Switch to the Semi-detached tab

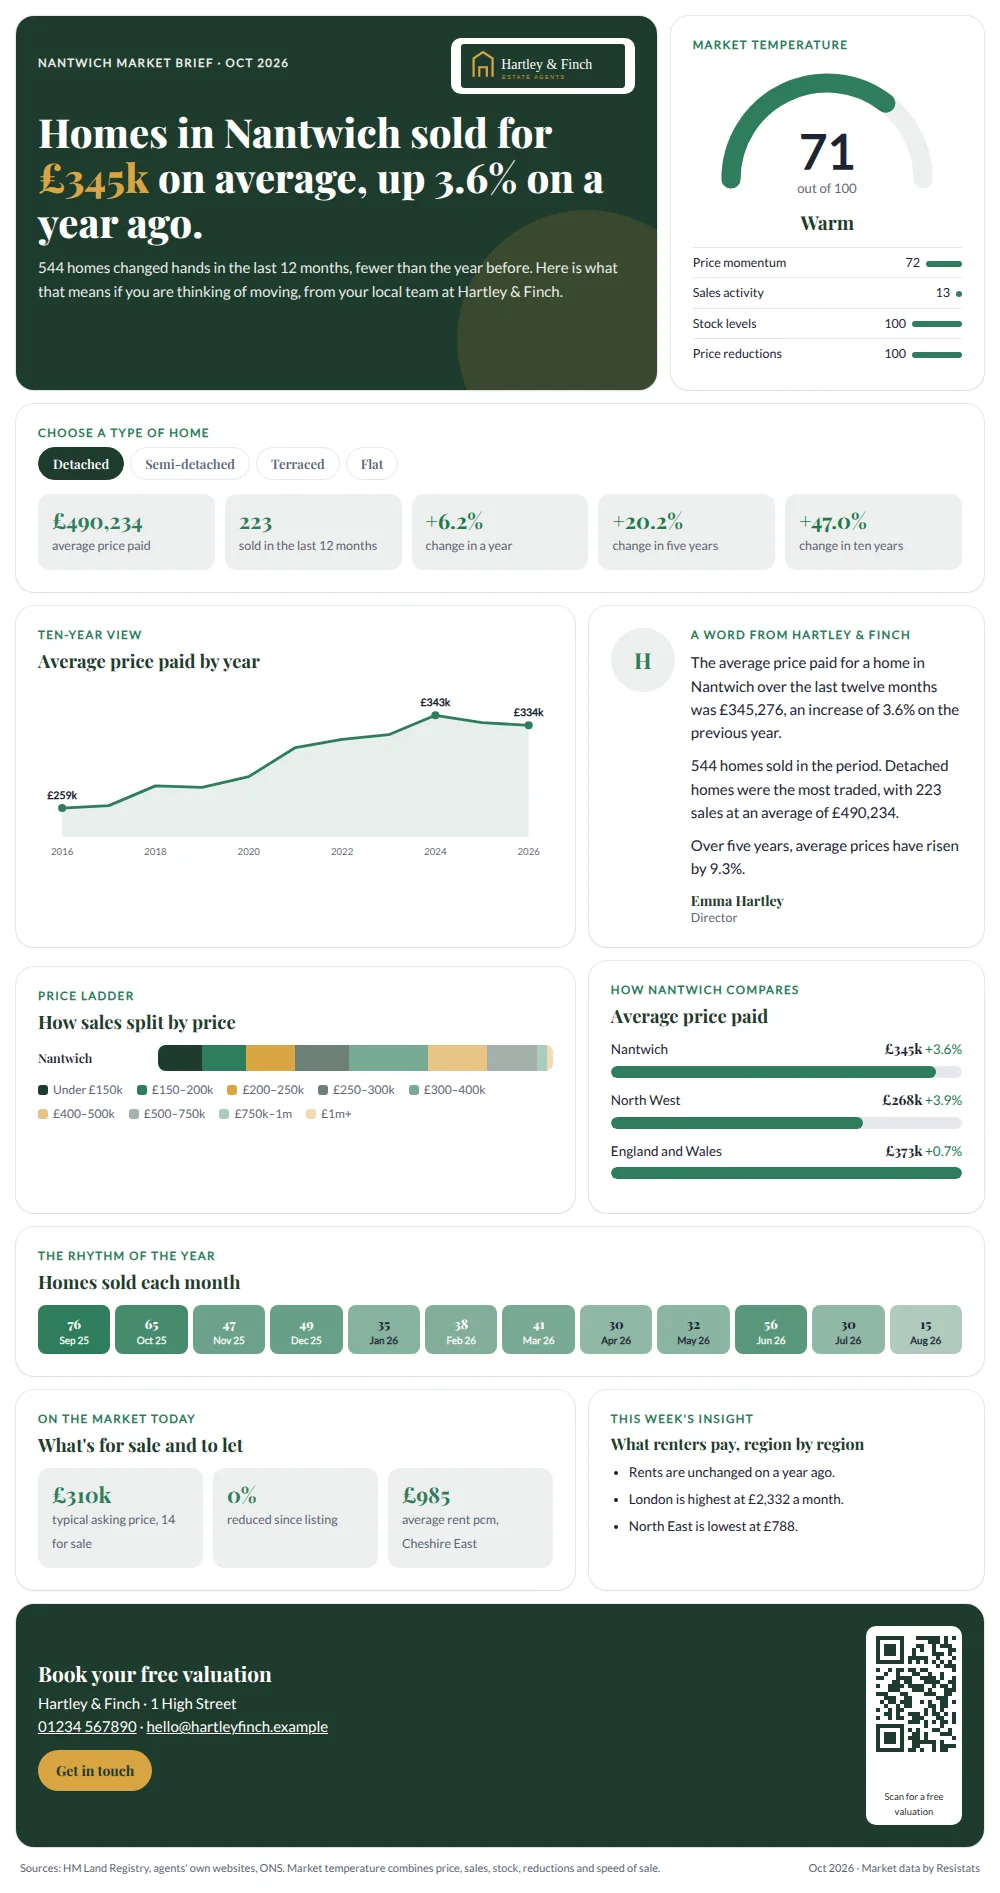pos(190,464)
